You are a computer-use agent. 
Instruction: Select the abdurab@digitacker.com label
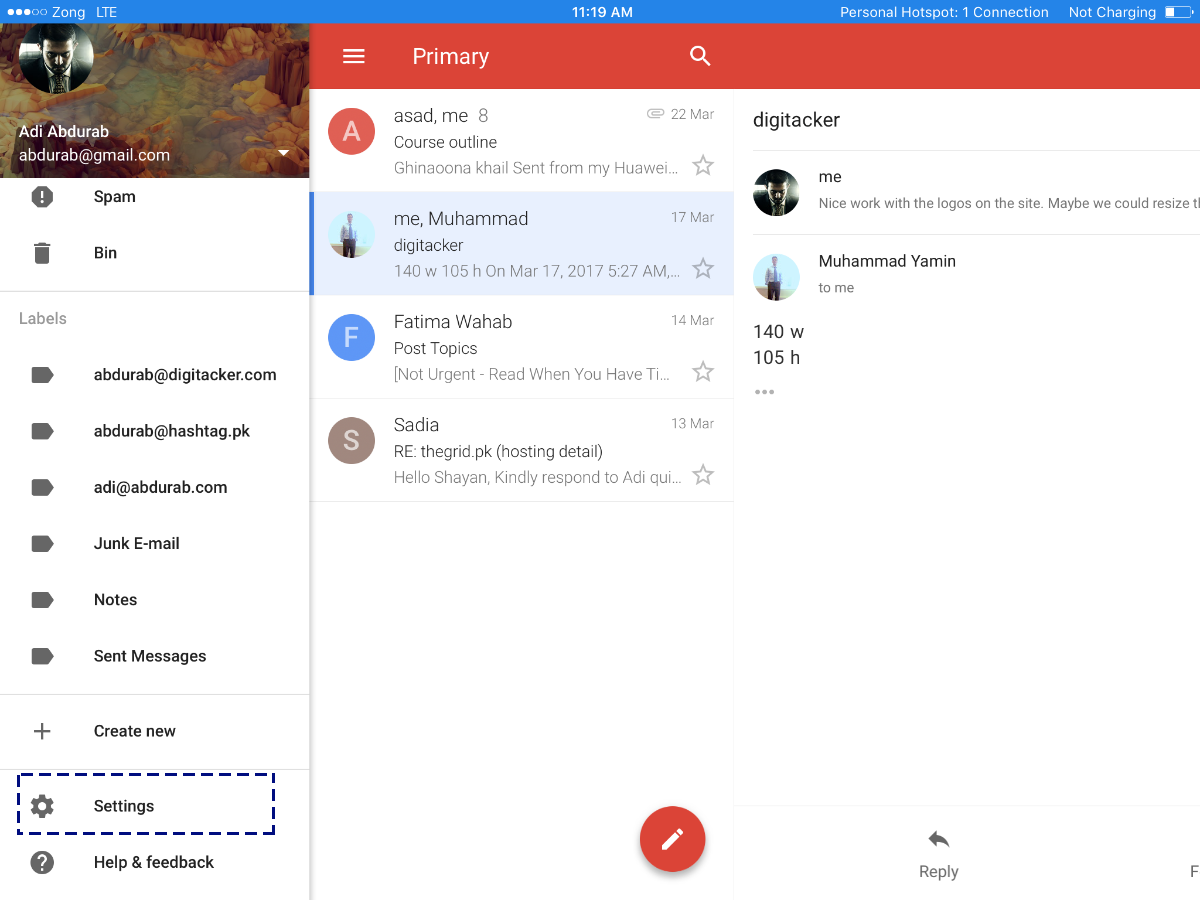(184, 375)
